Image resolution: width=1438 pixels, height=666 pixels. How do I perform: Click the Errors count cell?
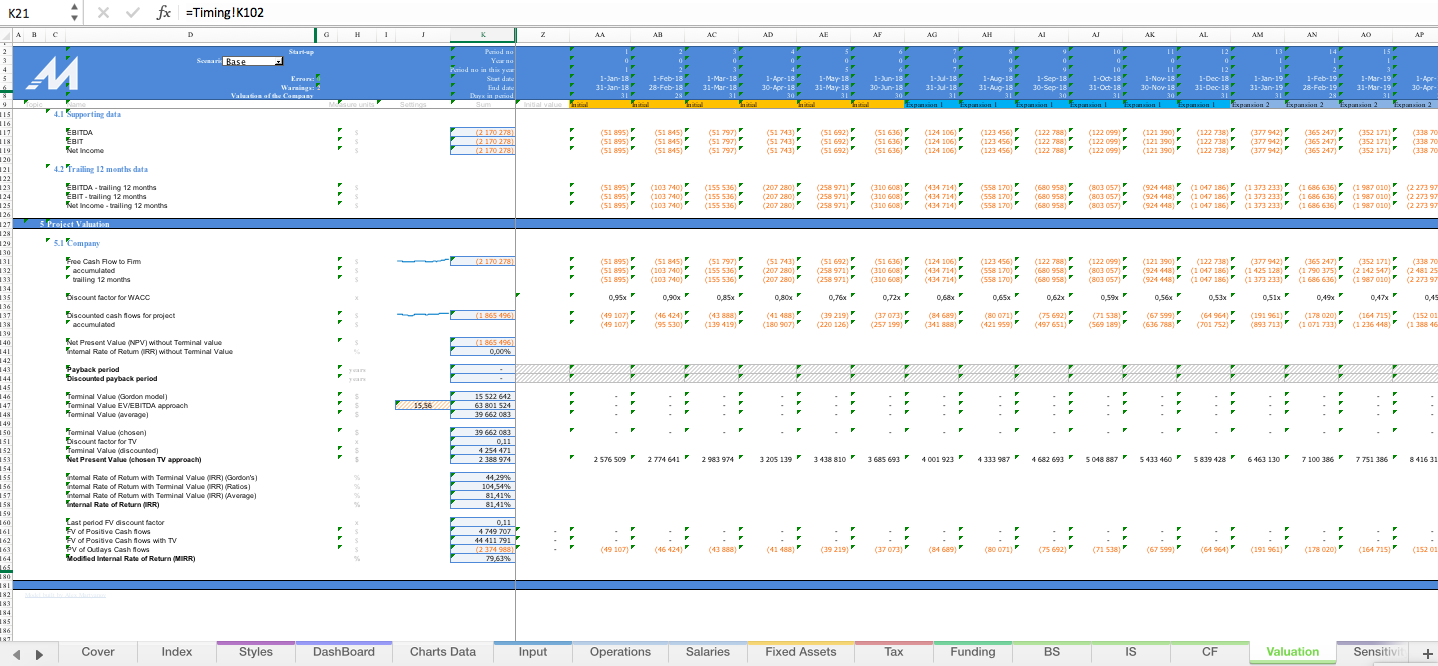coord(319,78)
